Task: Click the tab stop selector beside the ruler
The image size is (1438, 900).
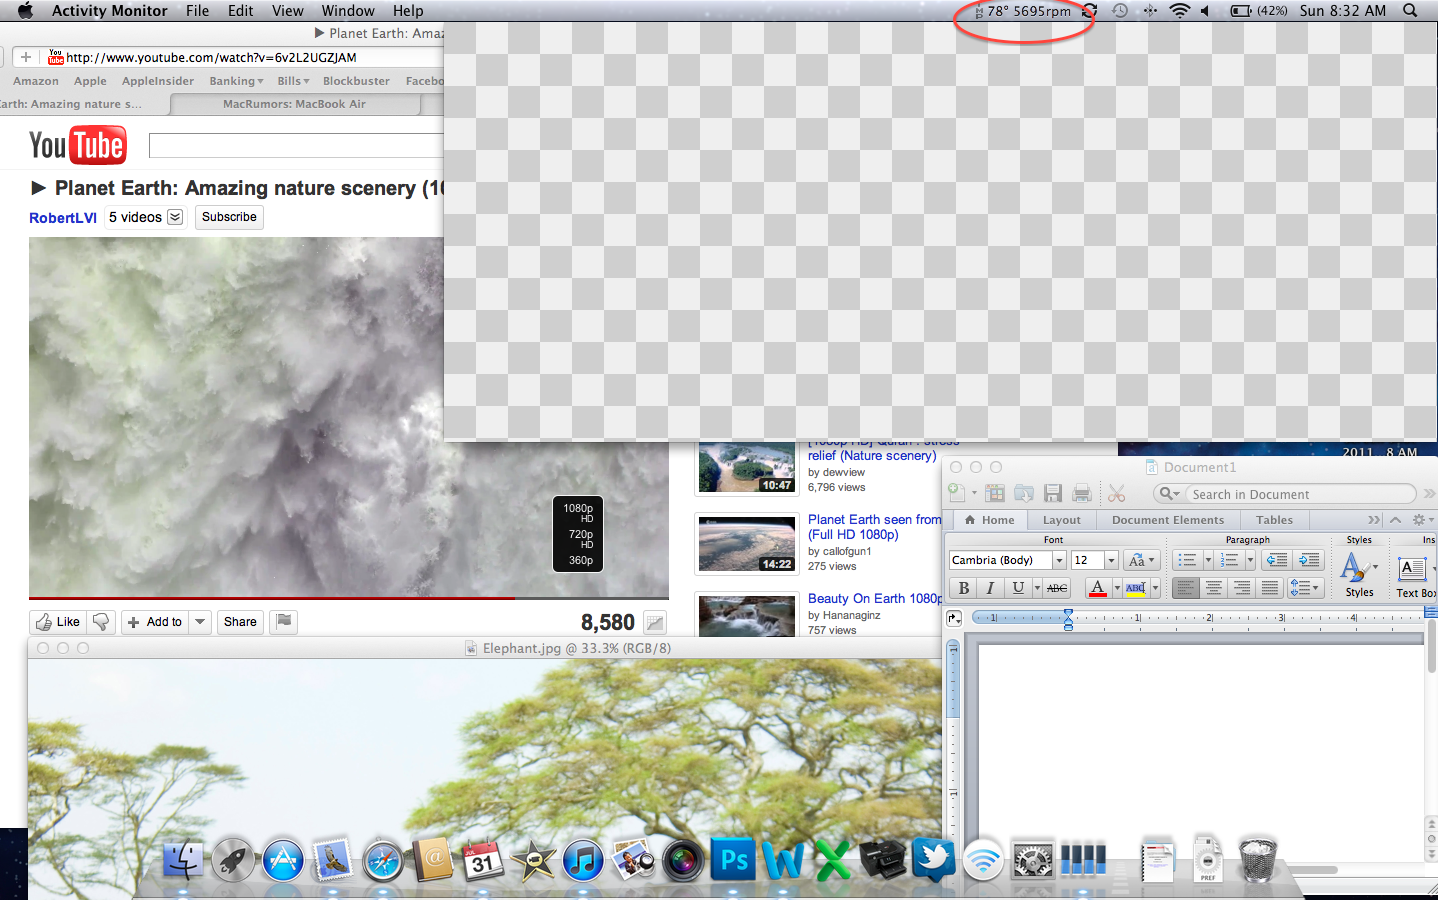Action: pyautogui.click(x=954, y=618)
